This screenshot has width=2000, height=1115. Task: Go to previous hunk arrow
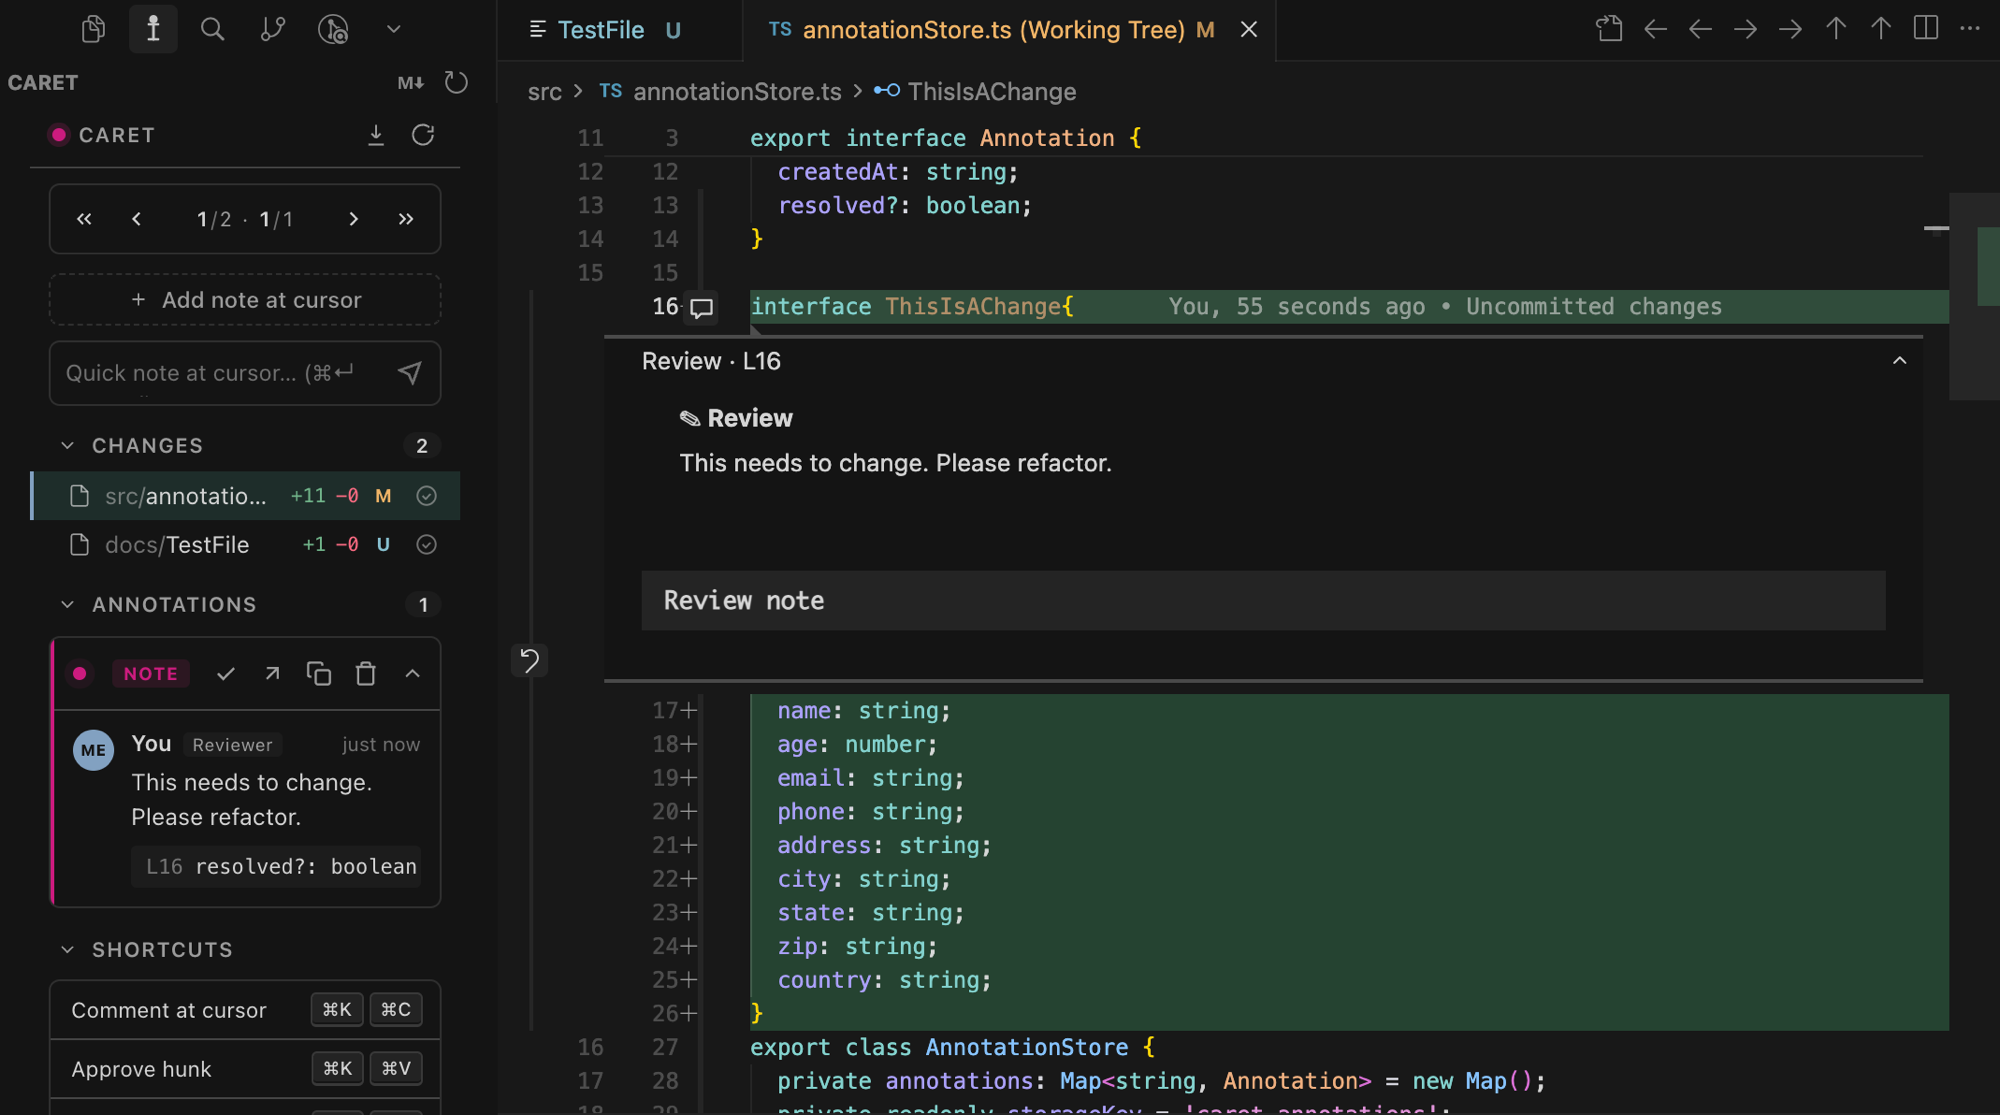[136, 219]
